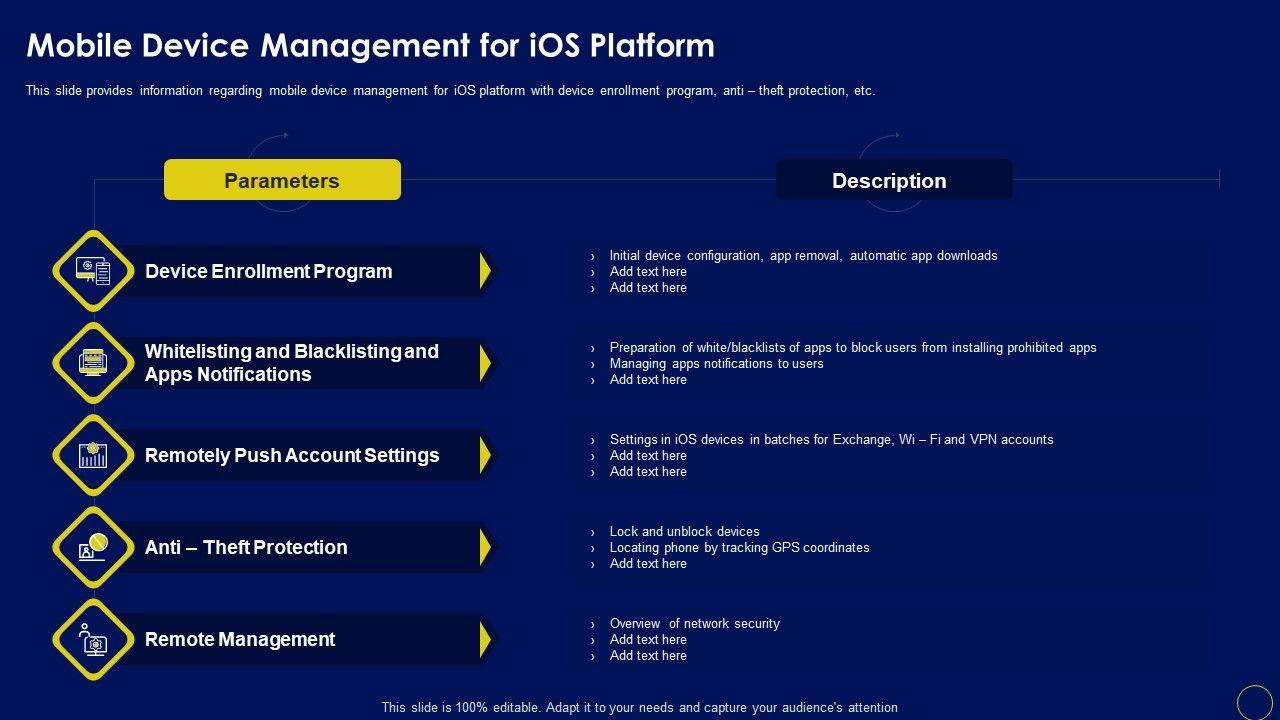Select the Remotely Push Account Settings icon
Viewport: 1280px width, 720px height.
click(93, 455)
